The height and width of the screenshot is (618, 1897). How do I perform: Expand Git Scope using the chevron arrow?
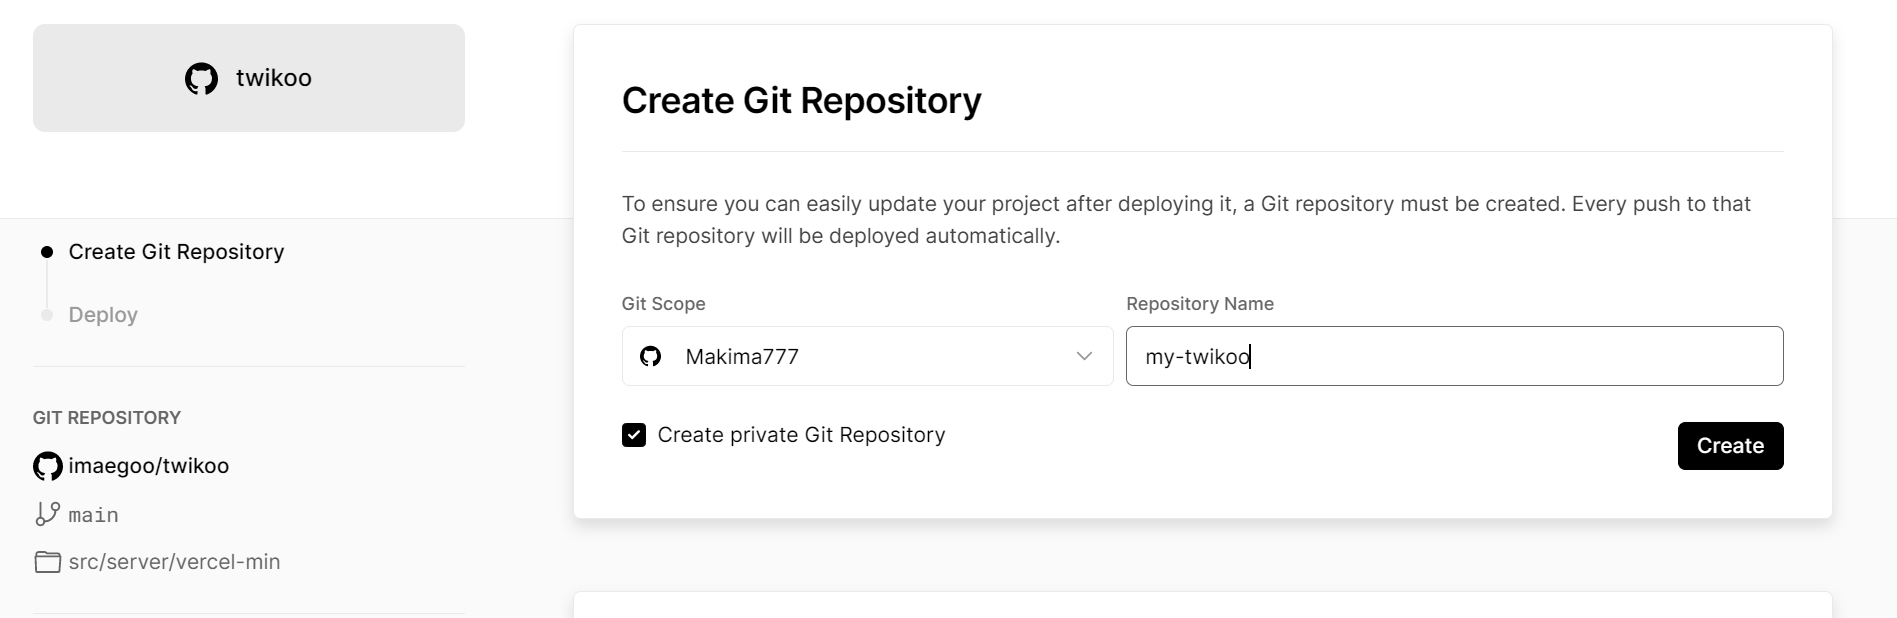coord(1084,356)
